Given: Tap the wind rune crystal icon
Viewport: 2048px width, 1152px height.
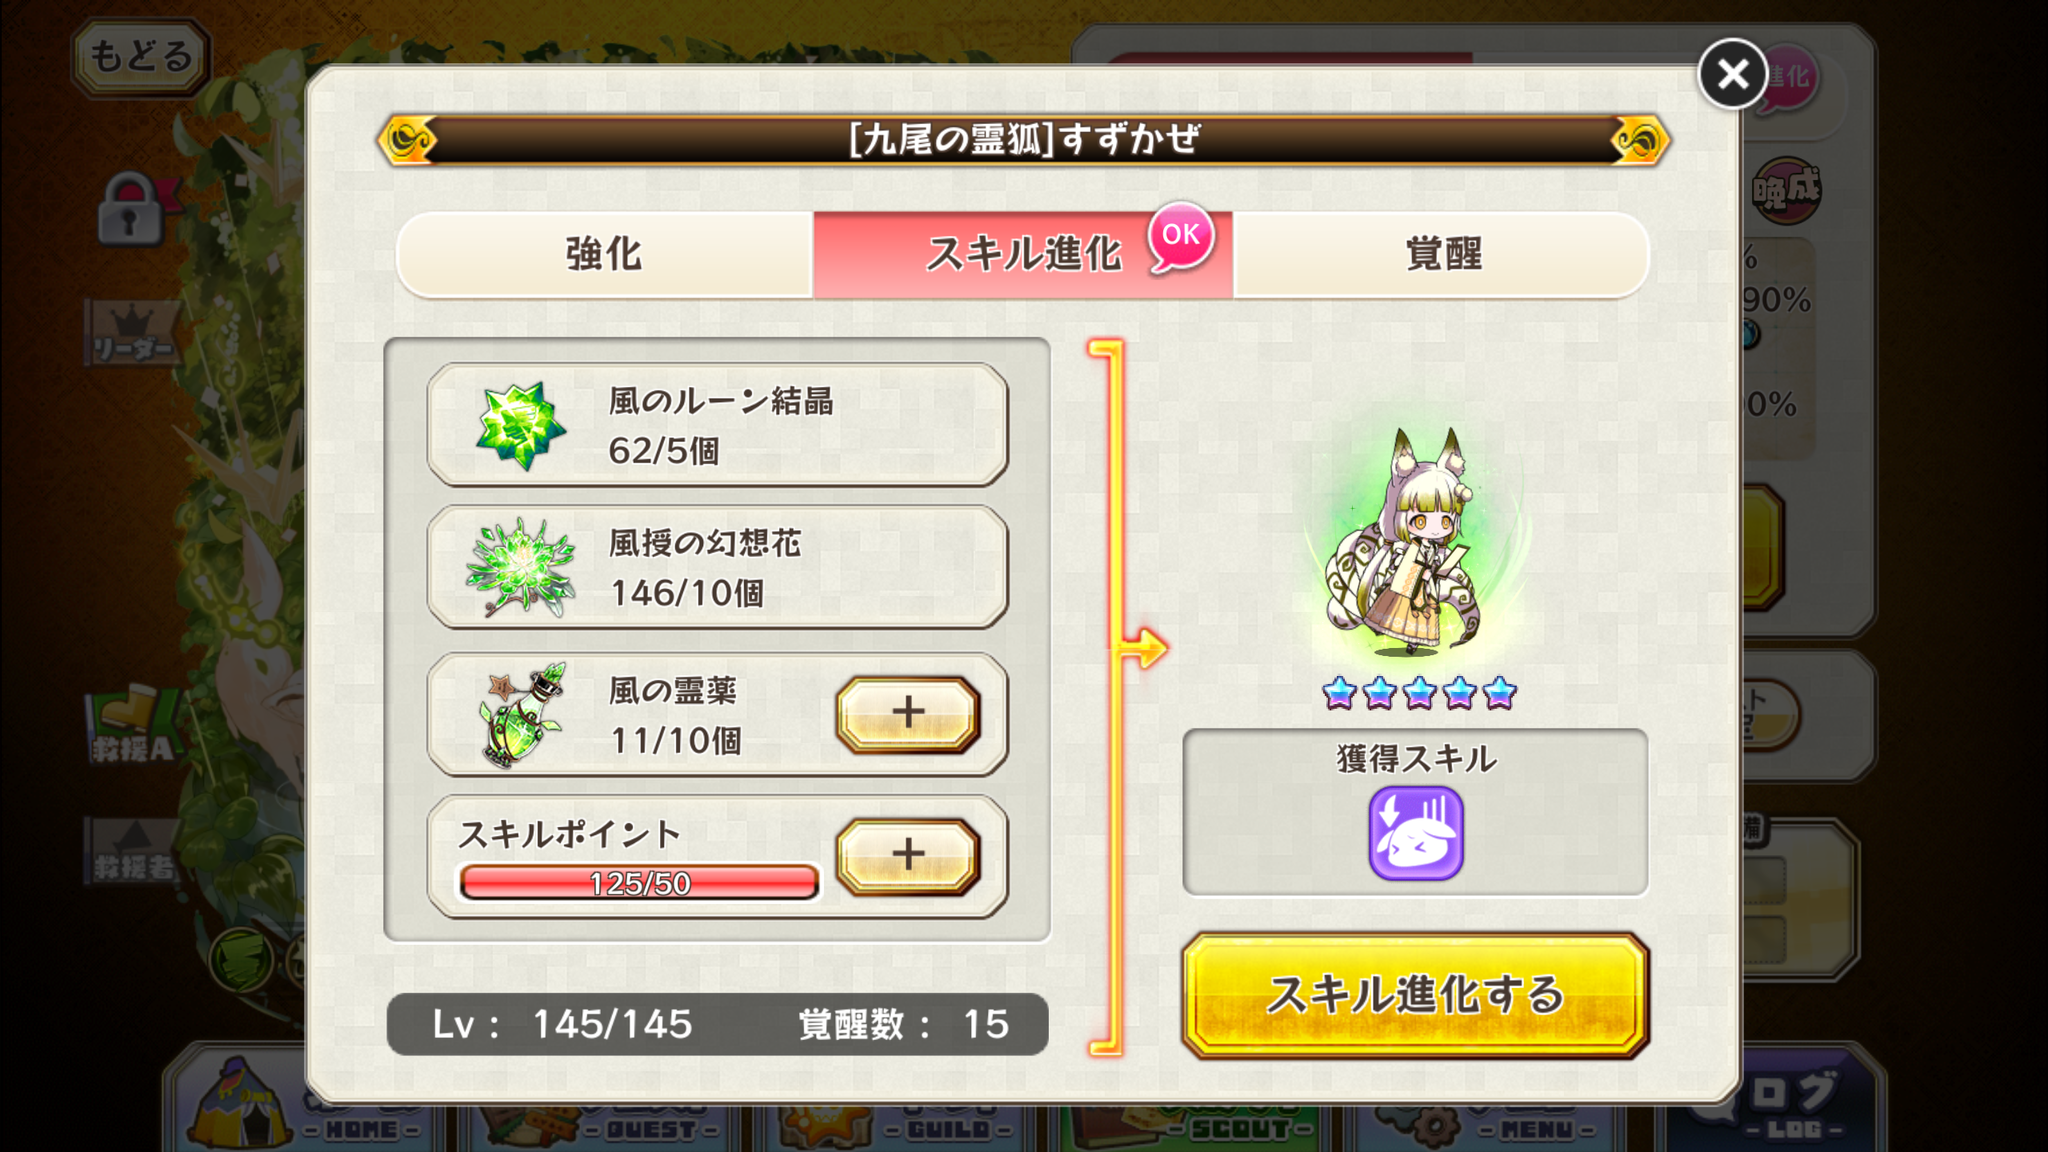Looking at the screenshot, I should [x=520, y=426].
